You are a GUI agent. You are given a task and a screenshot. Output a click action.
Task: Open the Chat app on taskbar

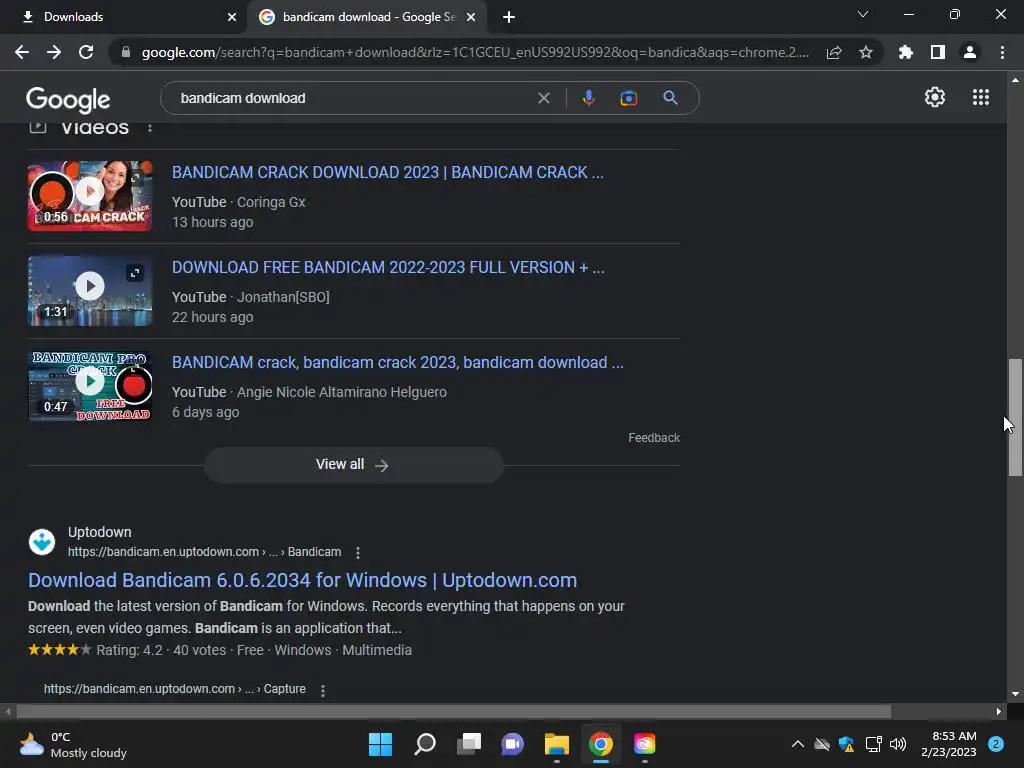click(x=513, y=744)
